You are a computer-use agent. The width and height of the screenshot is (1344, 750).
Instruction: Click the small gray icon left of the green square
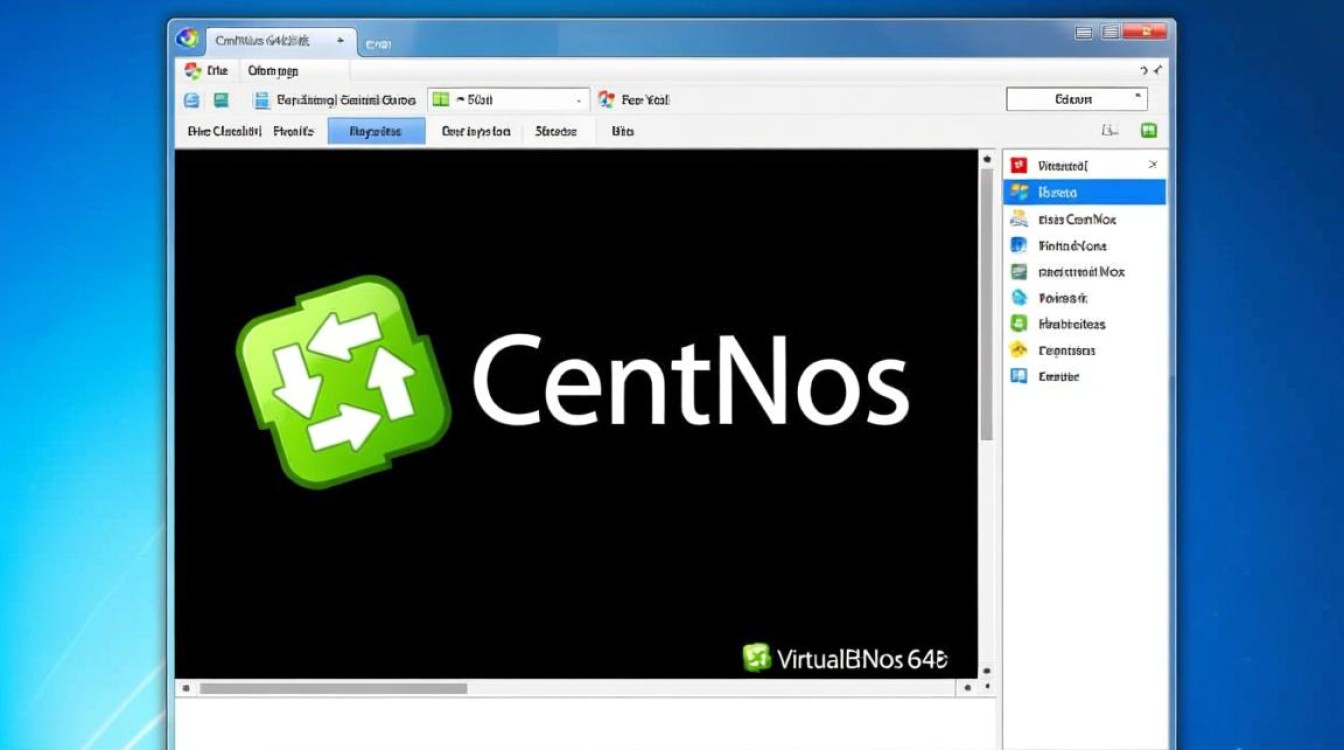pos(1109,131)
